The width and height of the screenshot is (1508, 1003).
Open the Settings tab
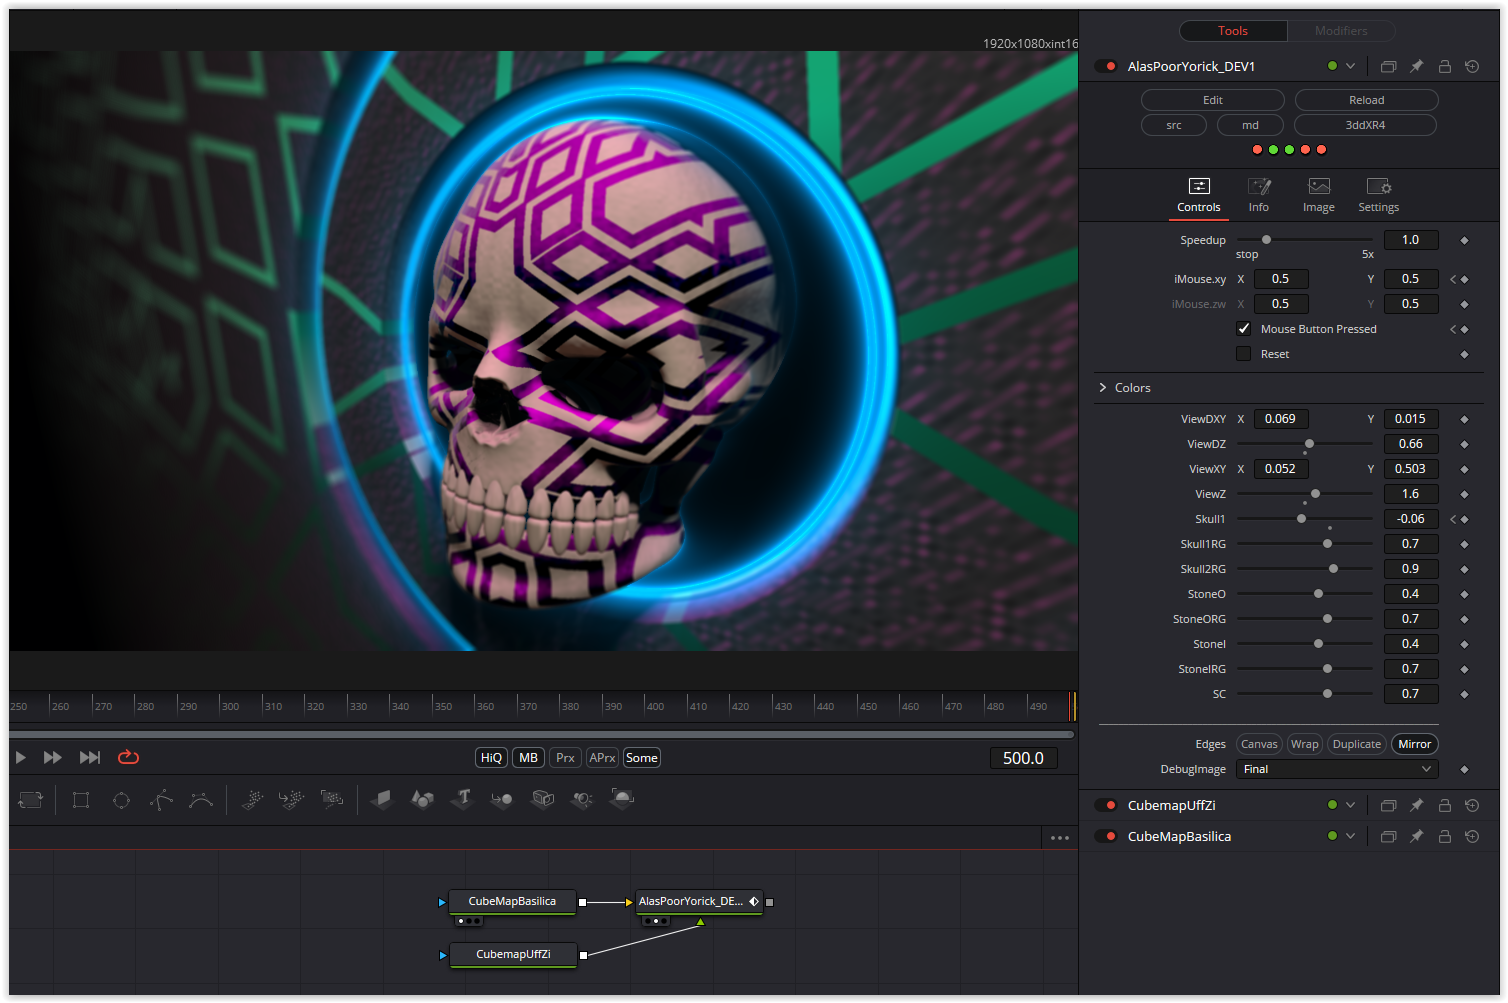point(1378,196)
